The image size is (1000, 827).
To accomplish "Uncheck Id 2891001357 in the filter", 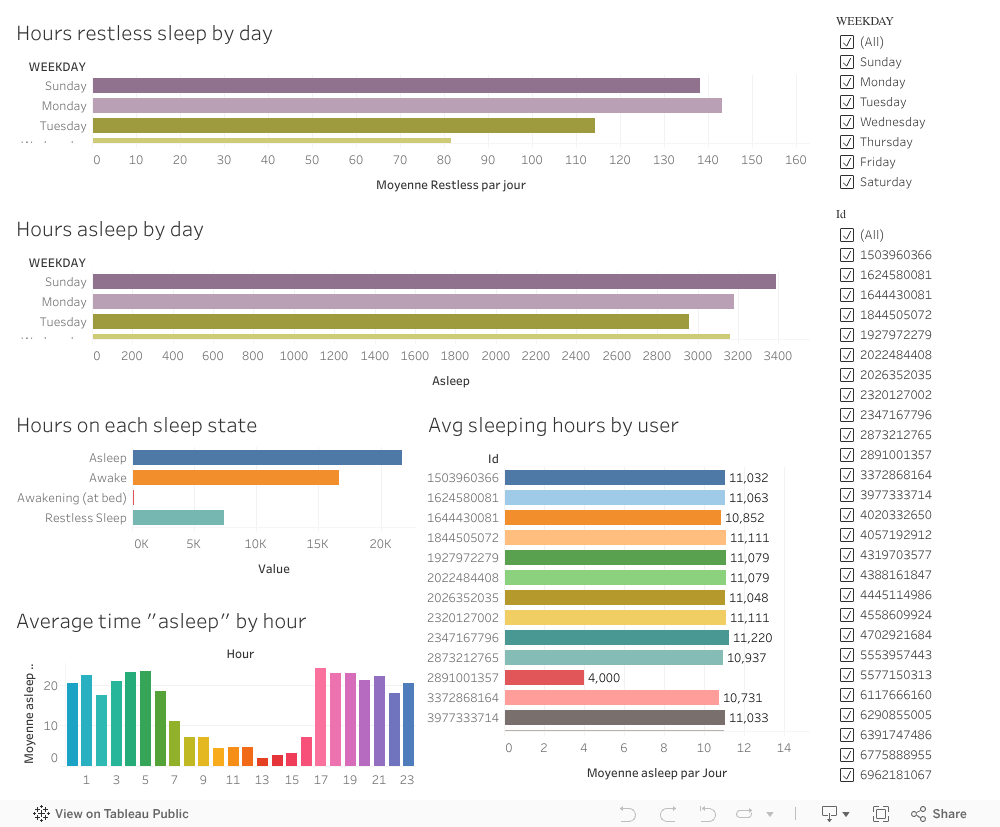I will tap(847, 455).
